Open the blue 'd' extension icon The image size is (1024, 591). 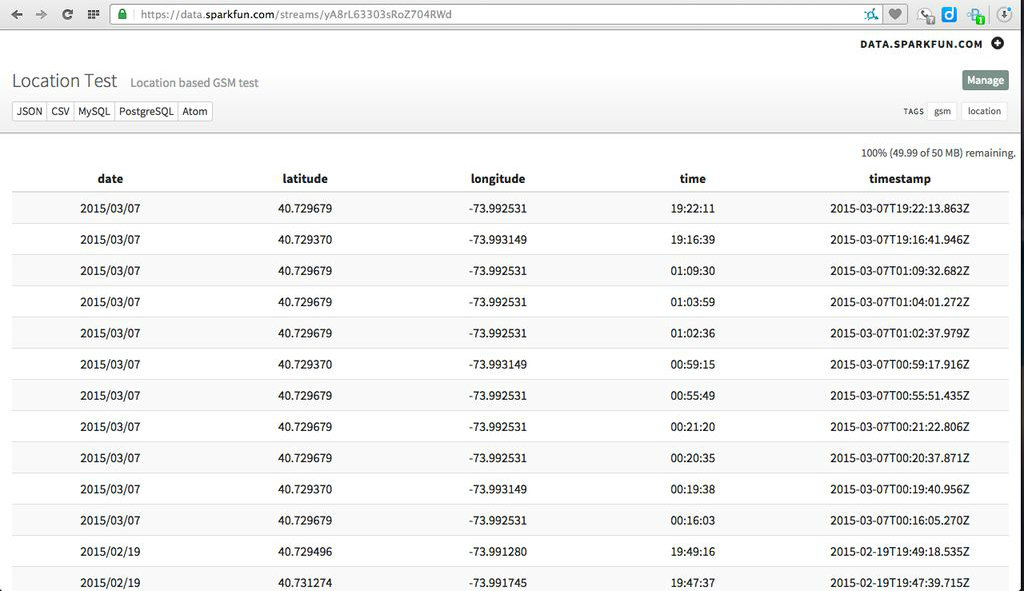(x=950, y=14)
